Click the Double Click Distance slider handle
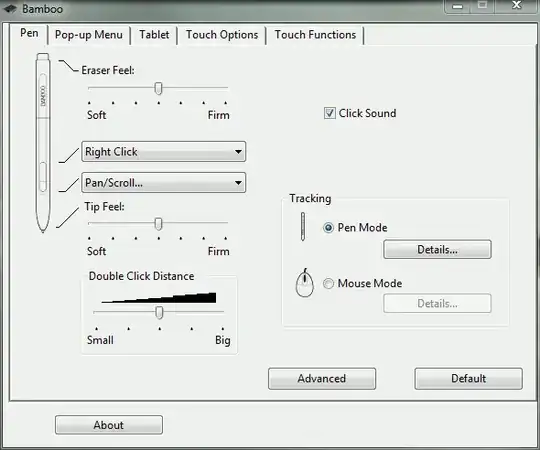The image size is (540, 450). tap(159, 313)
